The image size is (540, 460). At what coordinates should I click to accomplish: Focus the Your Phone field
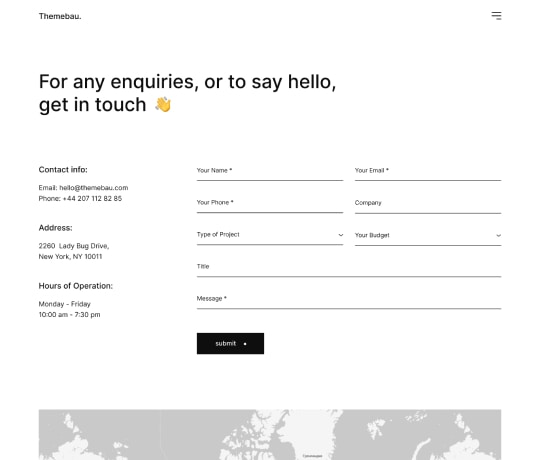coord(270,203)
